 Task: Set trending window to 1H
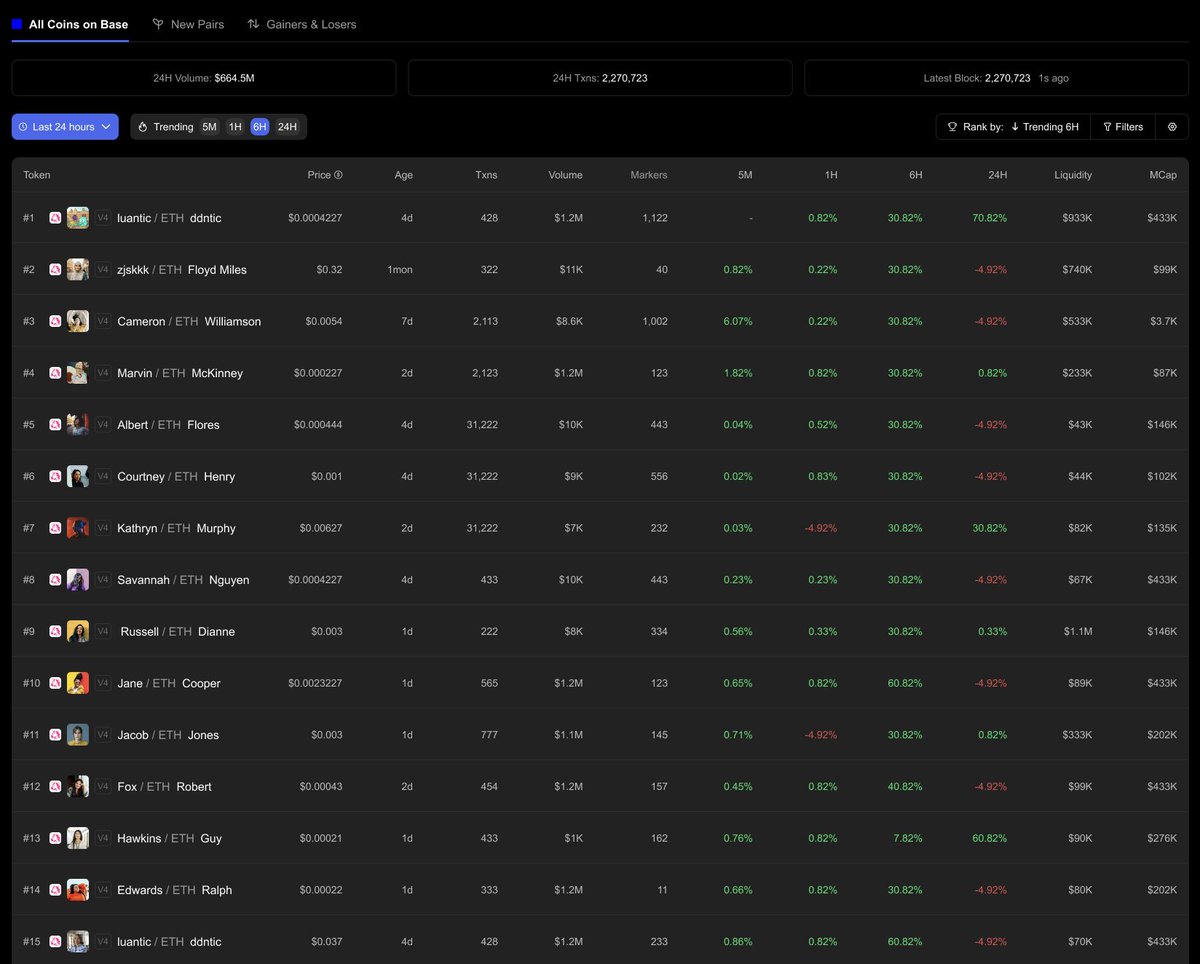[x=235, y=127]
